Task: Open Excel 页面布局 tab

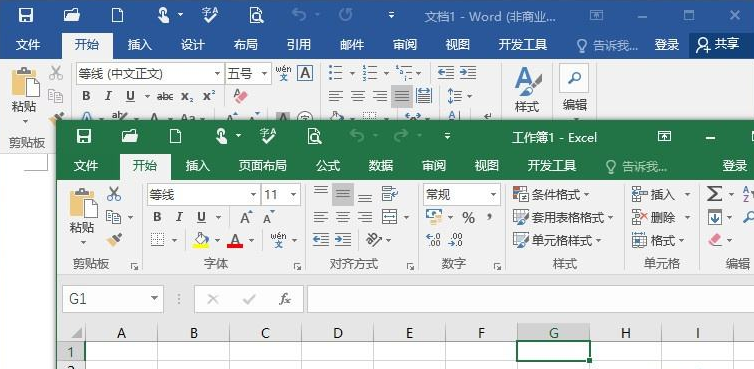Action: [x=263, y=165]
